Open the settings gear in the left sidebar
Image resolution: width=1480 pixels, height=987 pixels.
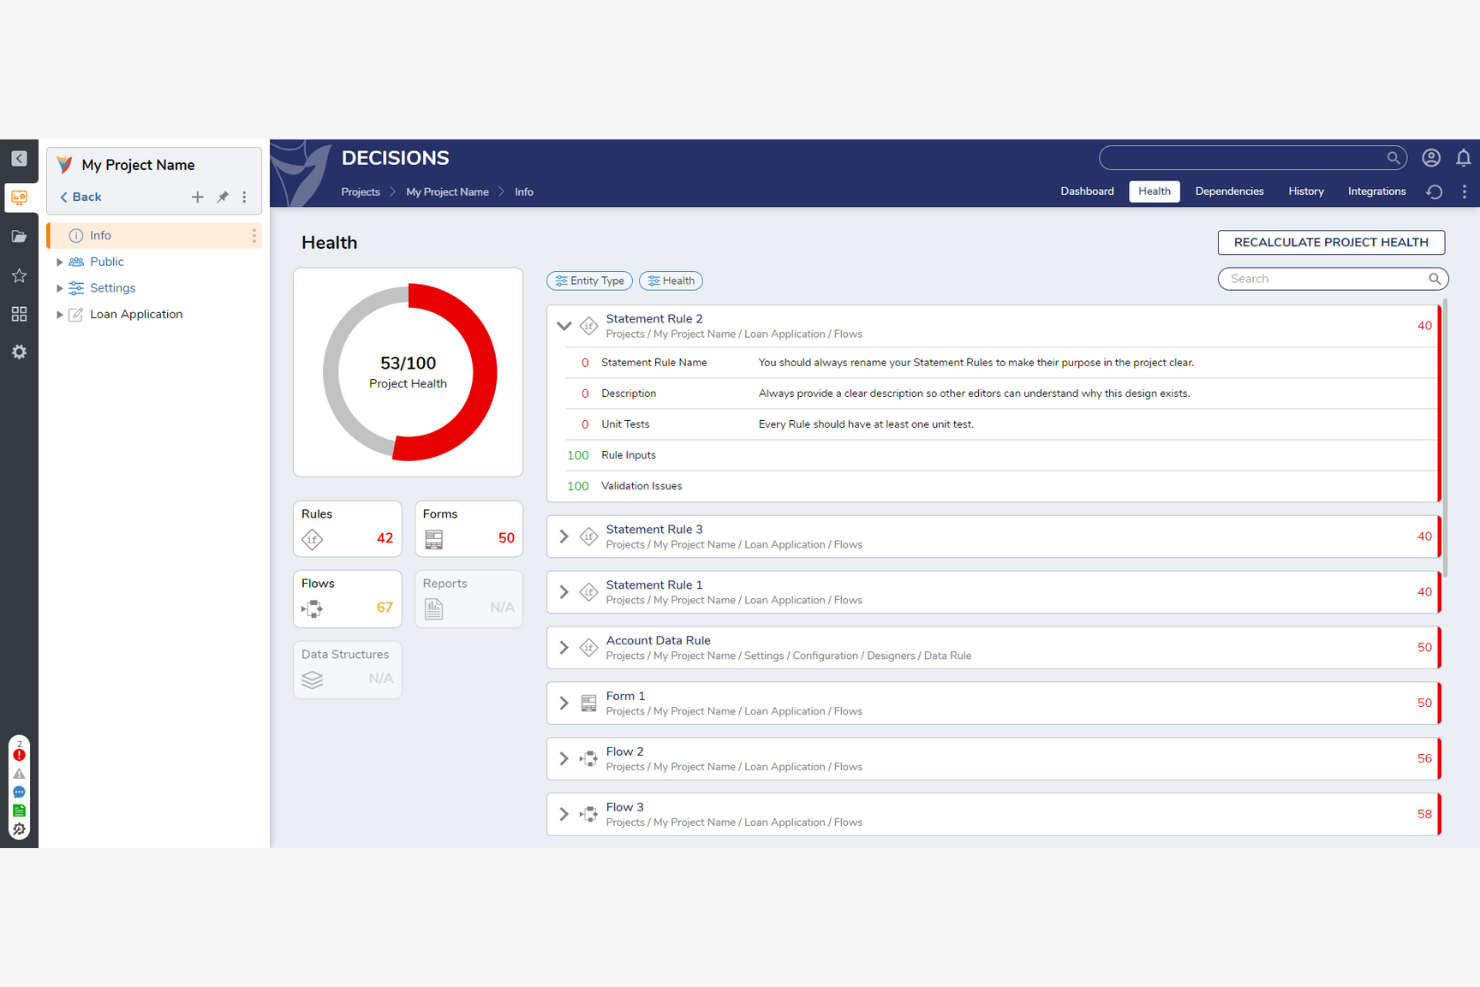[x=19, y=351]
